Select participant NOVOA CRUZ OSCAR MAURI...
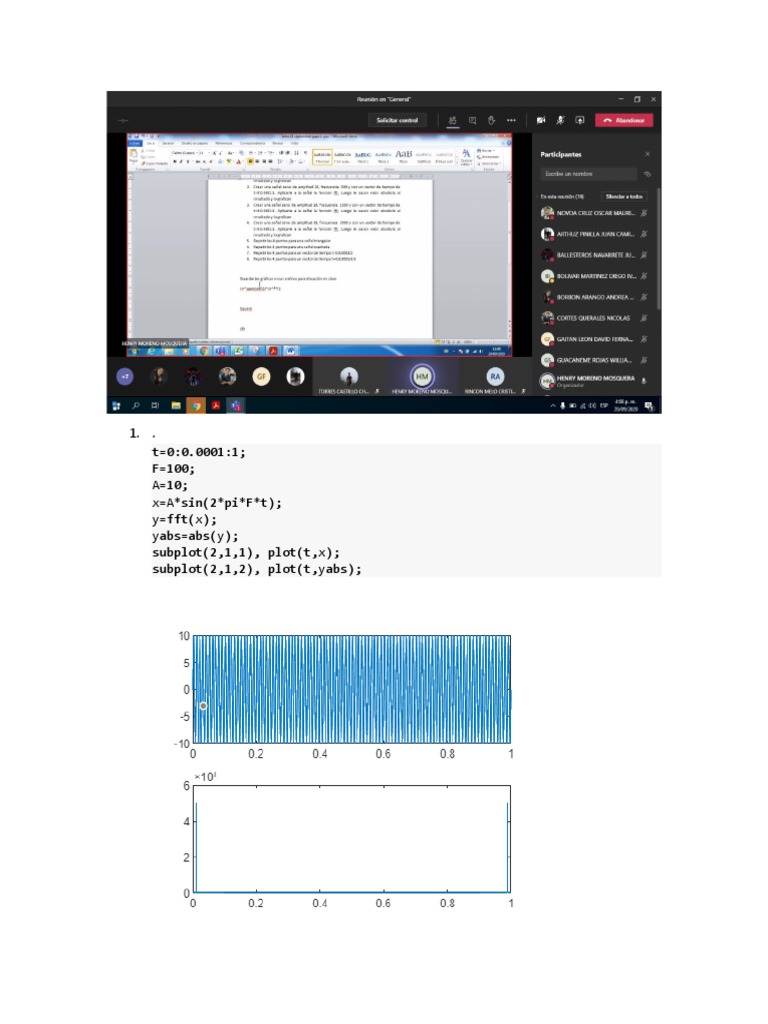The width and height of the screenshot is (768, 1024). coord(595,213)
